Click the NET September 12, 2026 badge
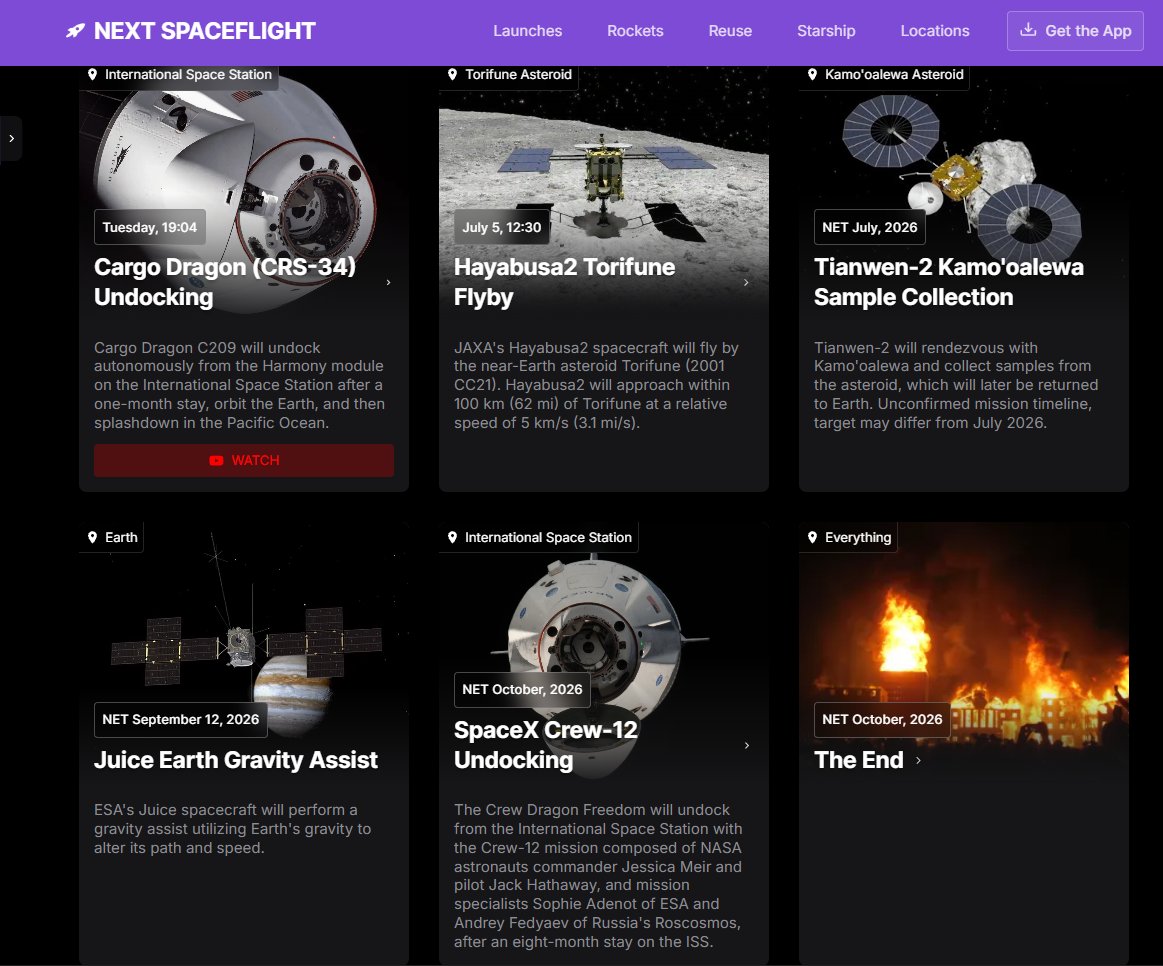Viewport: 1163px width, 966px height. 181,720
